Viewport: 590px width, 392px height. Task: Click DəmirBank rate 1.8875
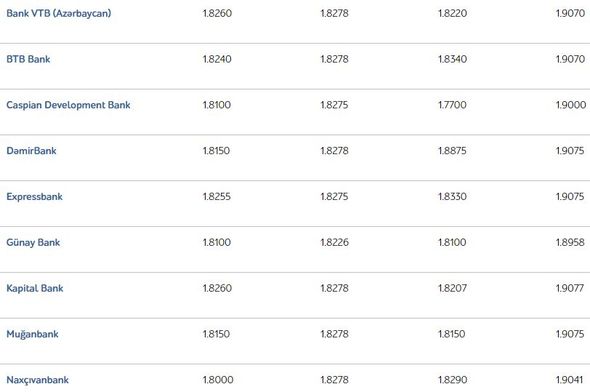pos(452,150)
